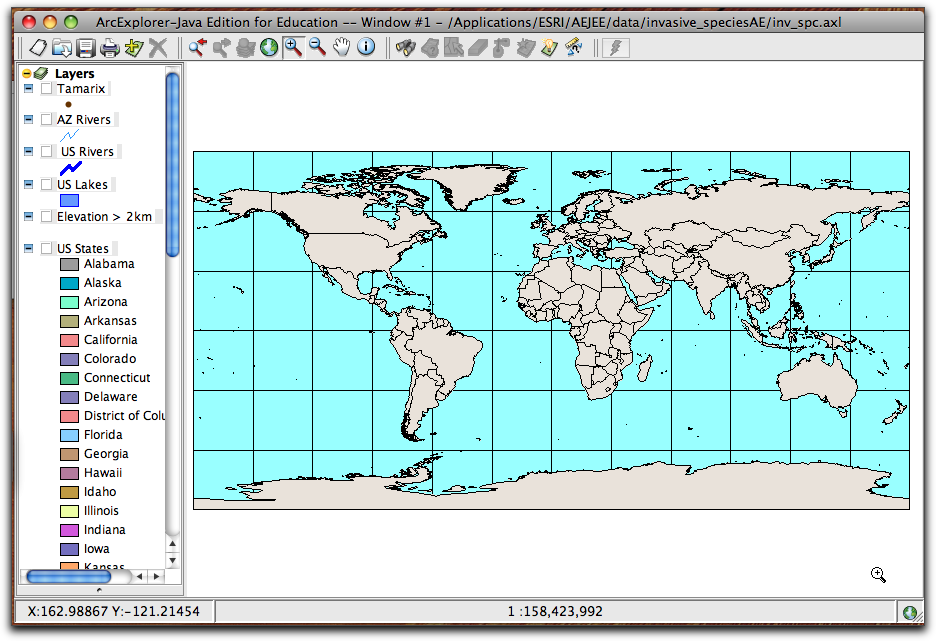Click the Find binoculars tool

tap(405, 46)
